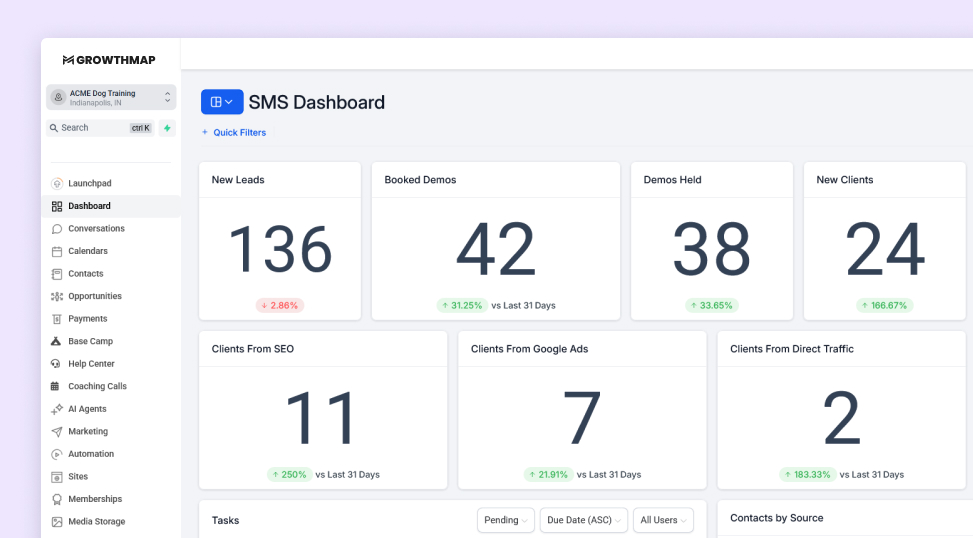This screenshot has height=538, width=973.
Task: Click the Help Center headset icon
Action: coord(56,364)
